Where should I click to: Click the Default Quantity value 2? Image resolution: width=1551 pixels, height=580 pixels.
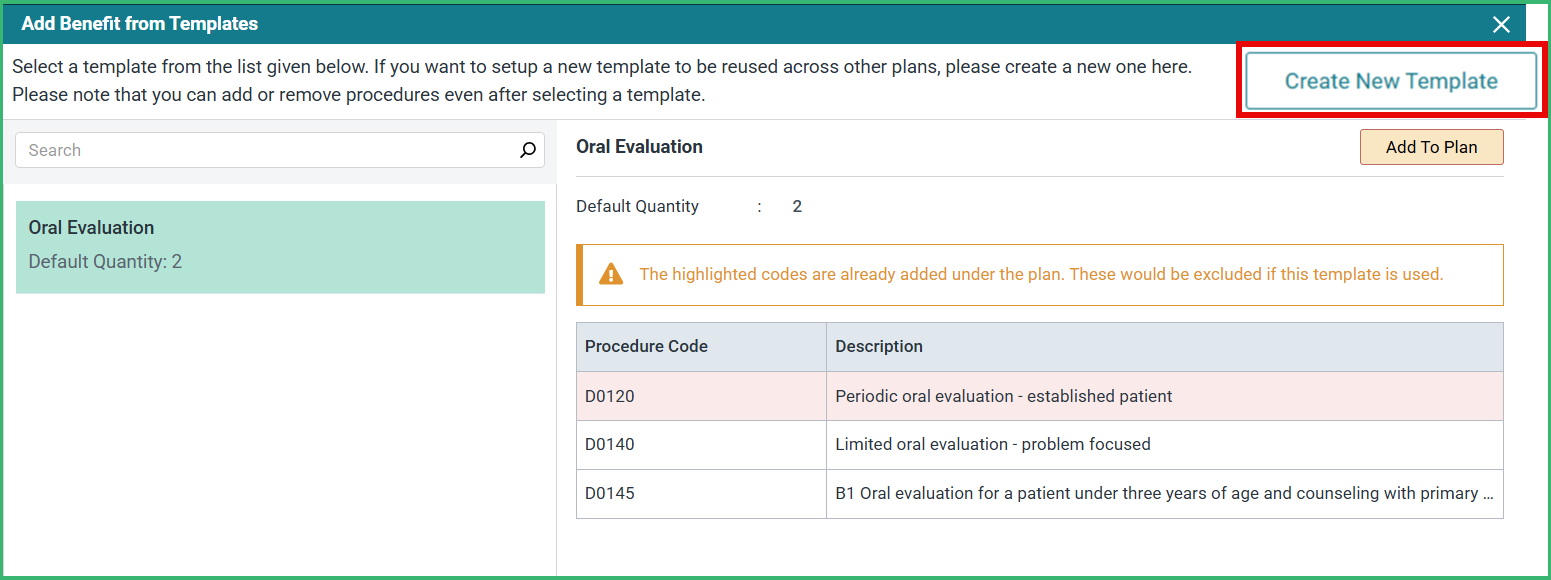(797, 207)
